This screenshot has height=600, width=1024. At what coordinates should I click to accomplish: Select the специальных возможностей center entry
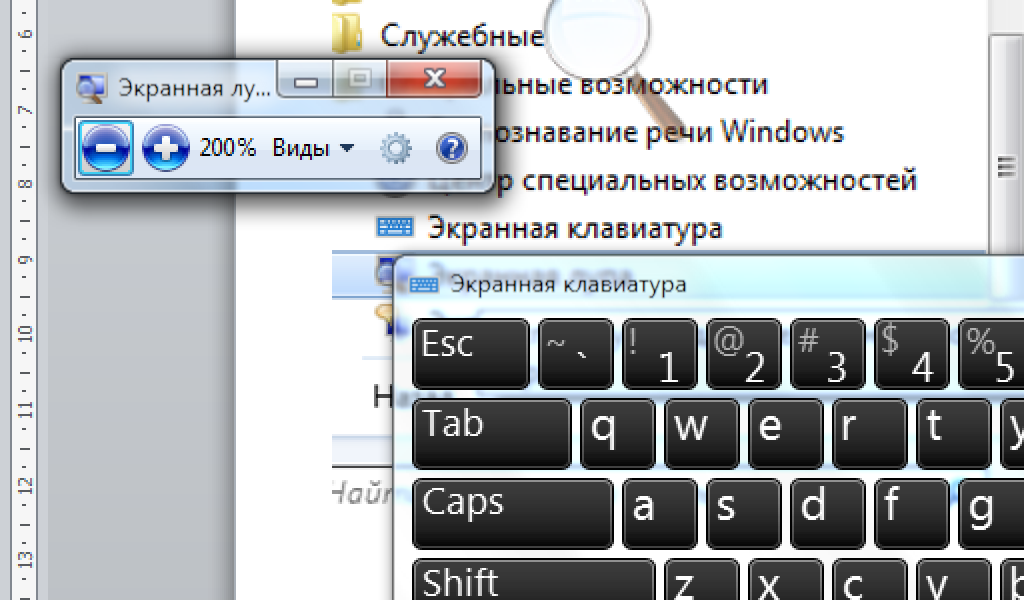(707, 181)
